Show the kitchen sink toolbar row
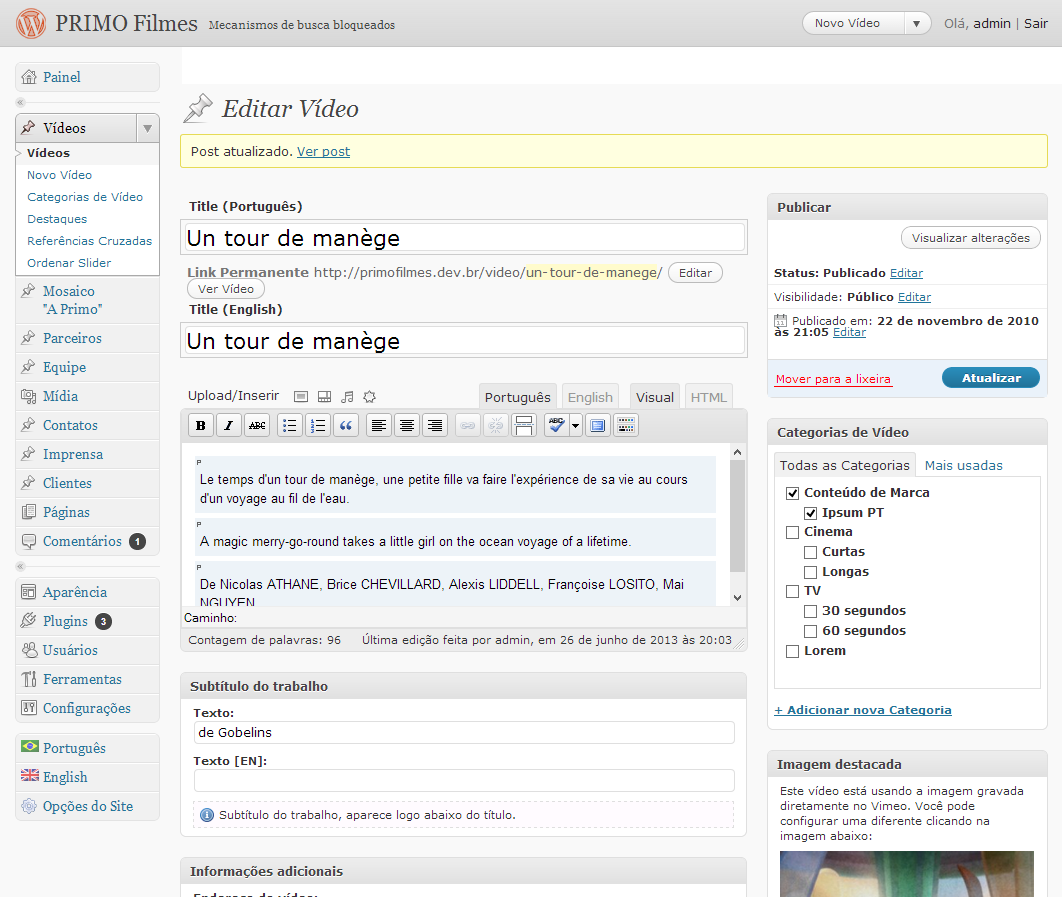 coord(626,426)
